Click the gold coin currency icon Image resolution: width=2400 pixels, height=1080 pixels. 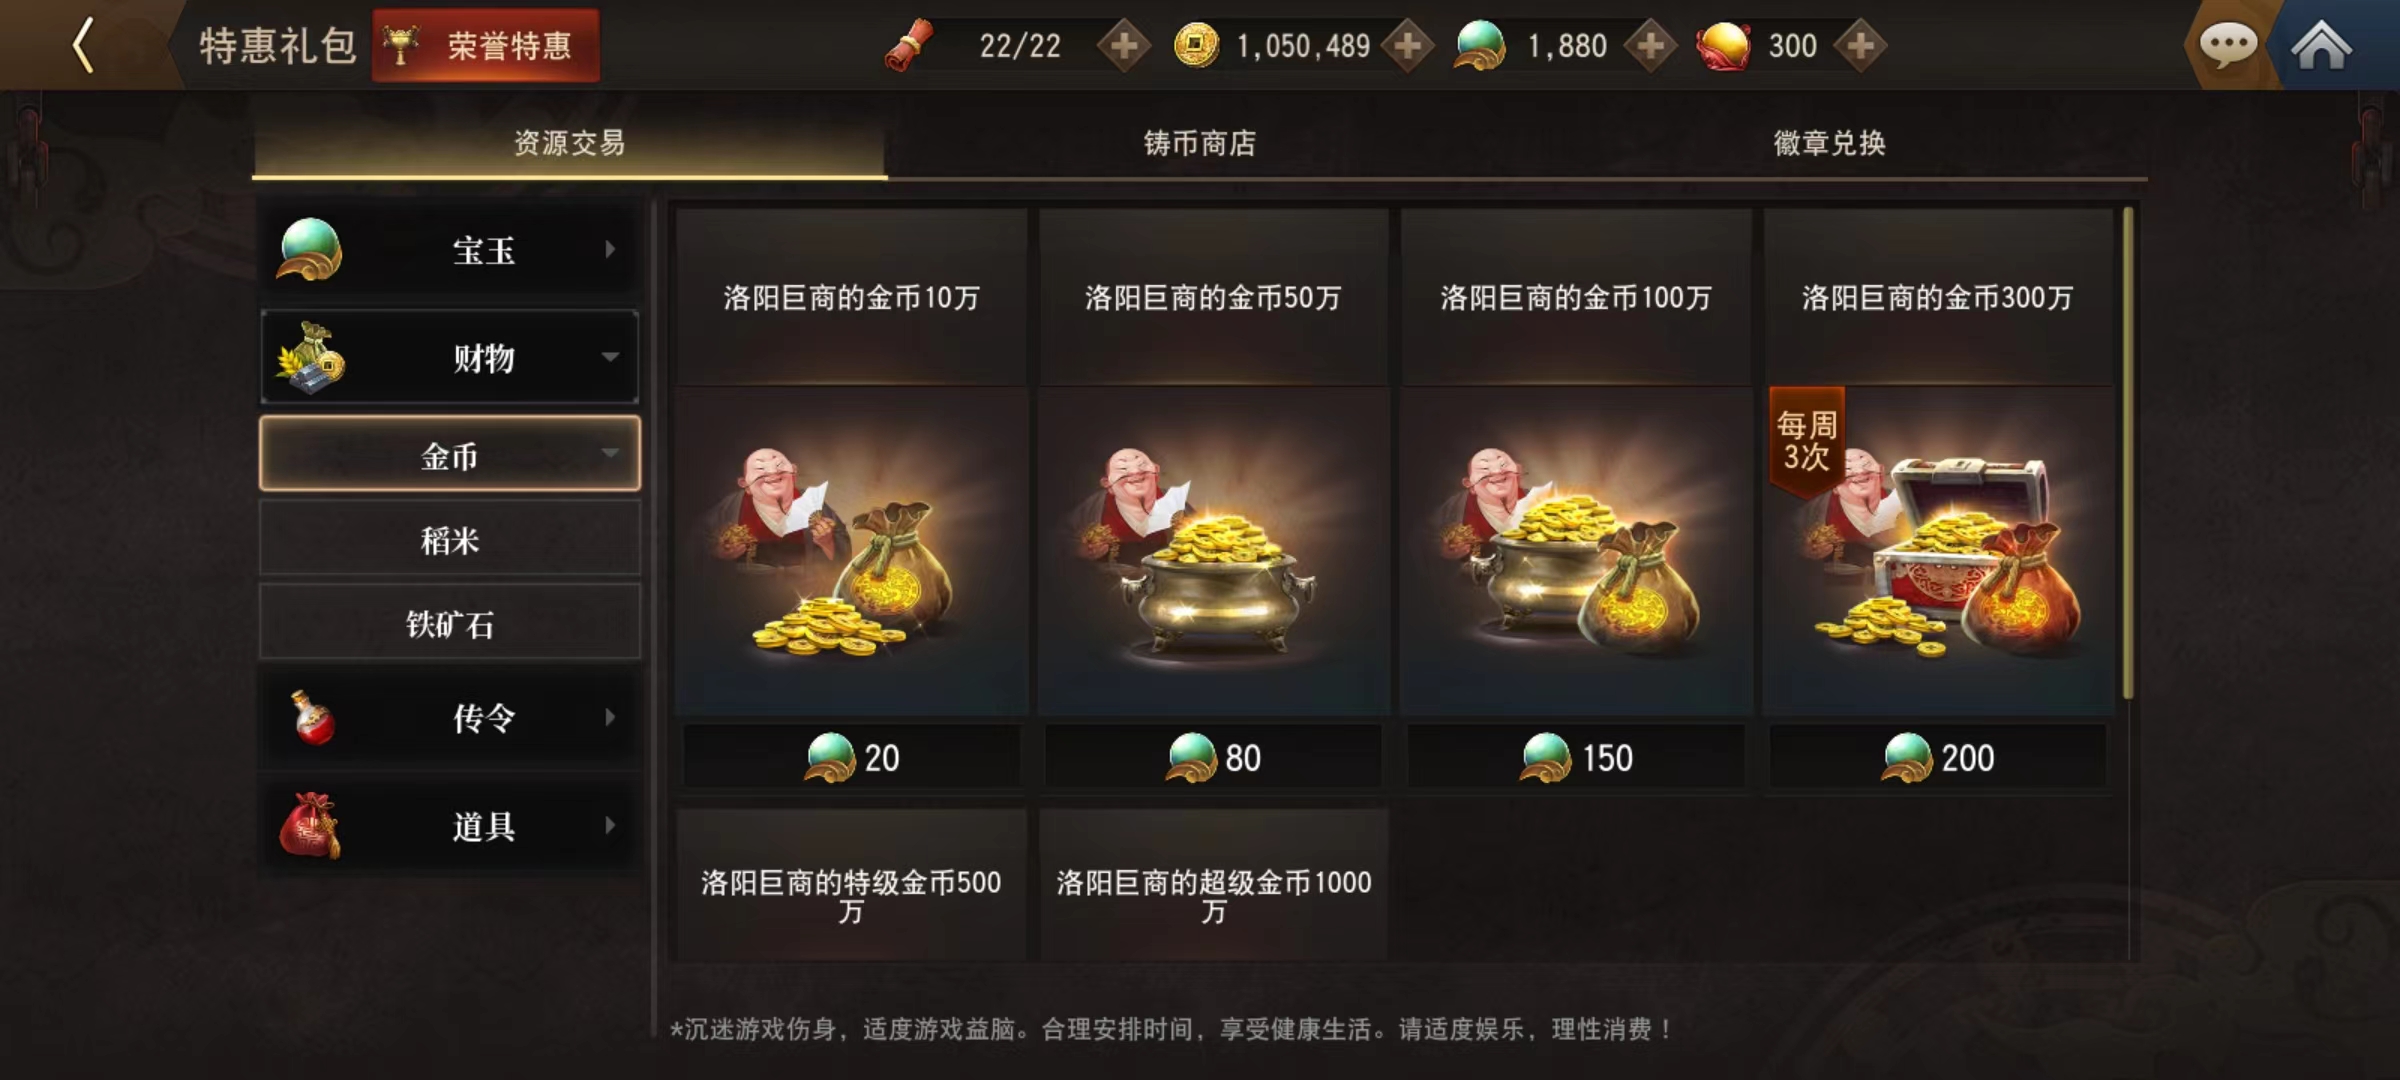pos(1196,46)
